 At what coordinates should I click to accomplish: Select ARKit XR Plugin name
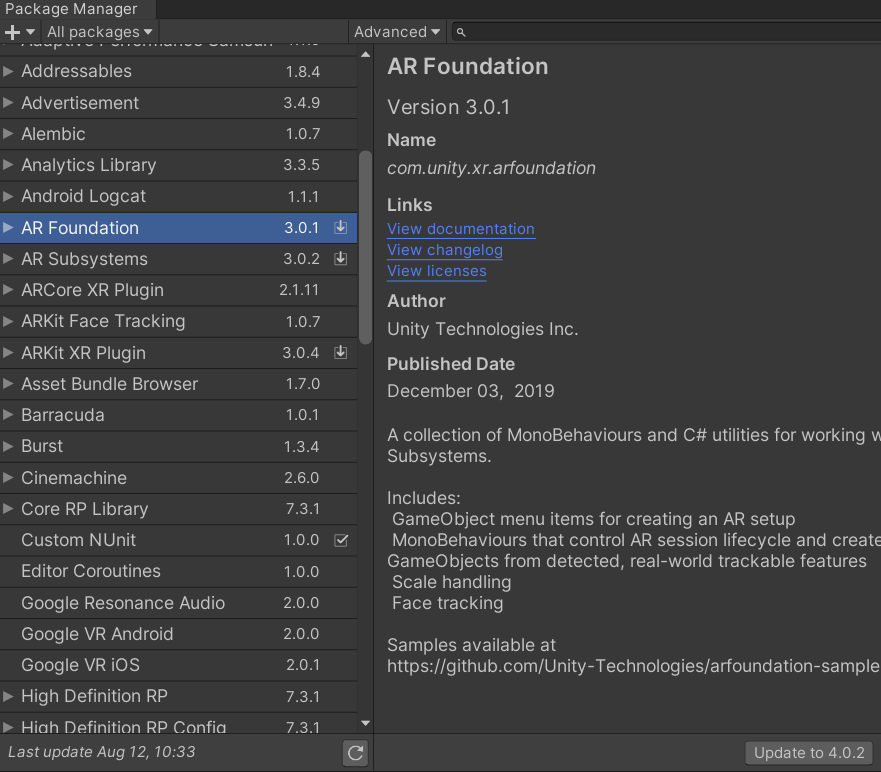[x=84, y=353]
